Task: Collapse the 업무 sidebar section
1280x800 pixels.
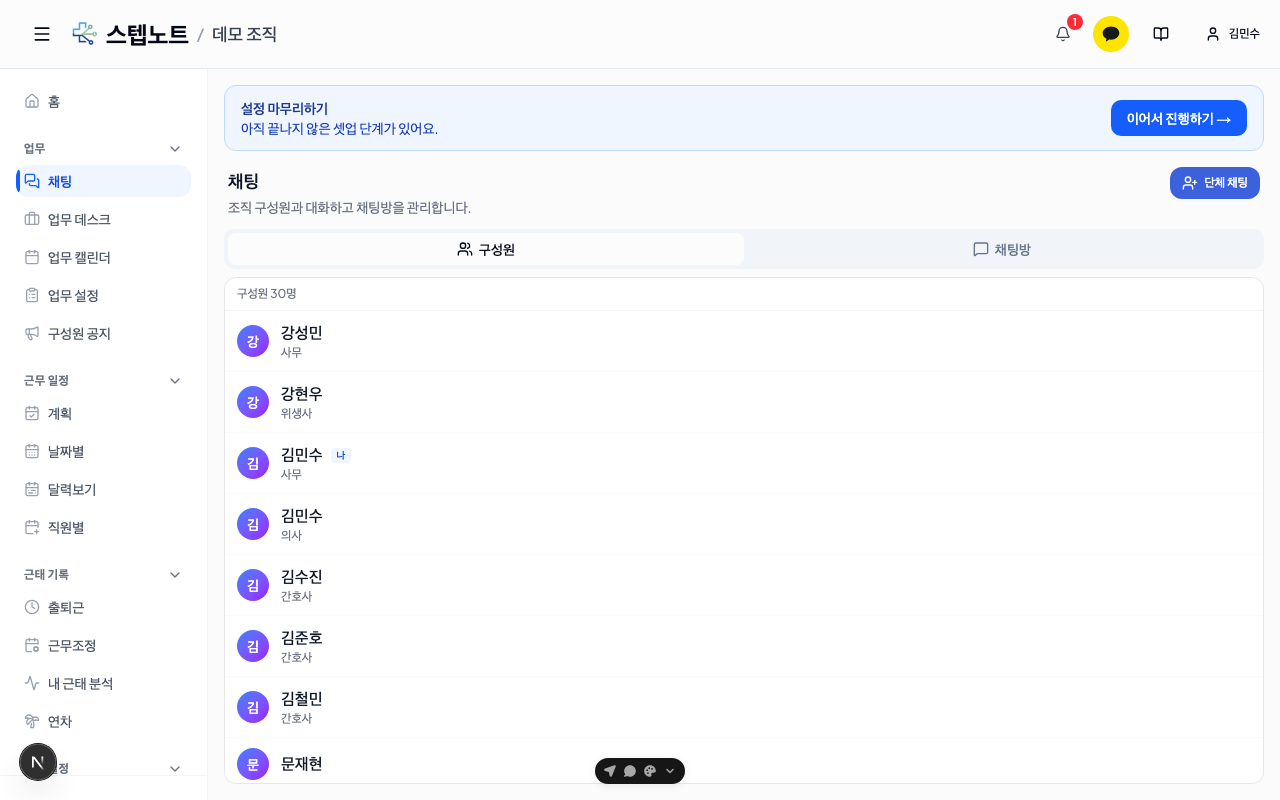Action: 175,148
